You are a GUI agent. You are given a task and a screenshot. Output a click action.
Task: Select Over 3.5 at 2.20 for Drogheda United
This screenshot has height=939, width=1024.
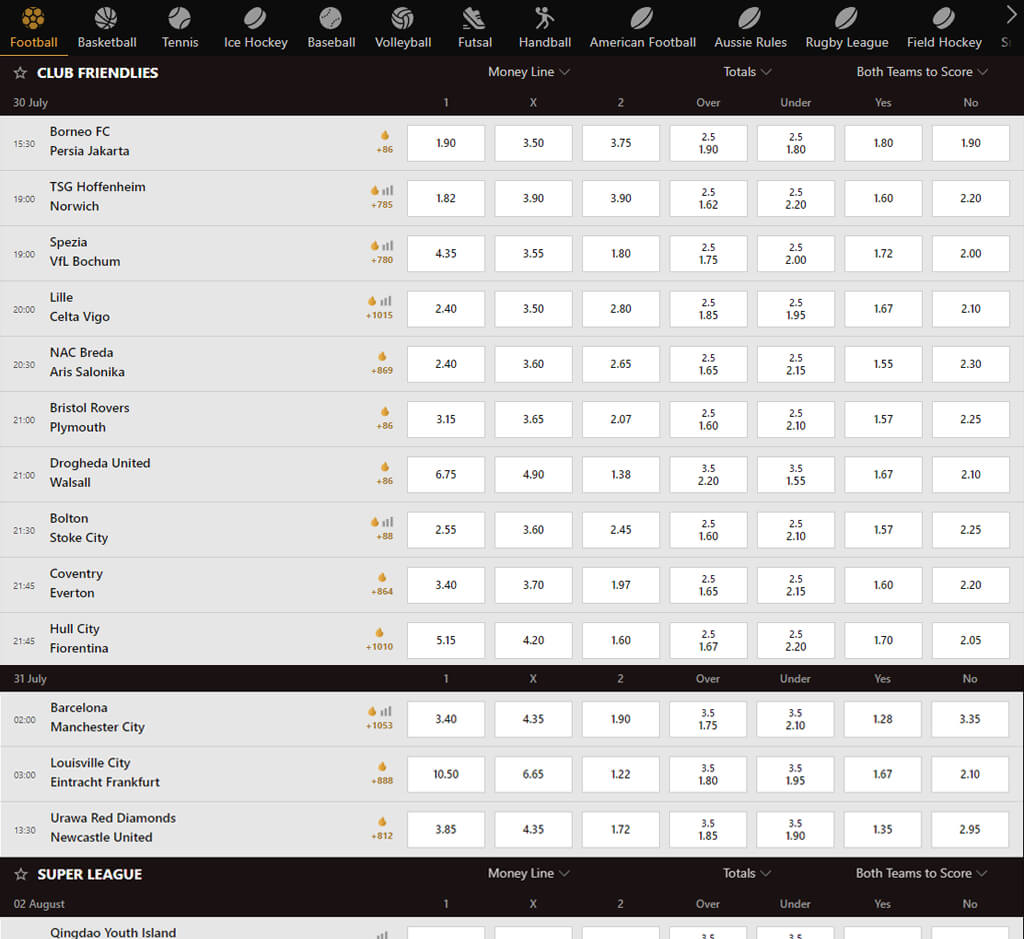709,475
